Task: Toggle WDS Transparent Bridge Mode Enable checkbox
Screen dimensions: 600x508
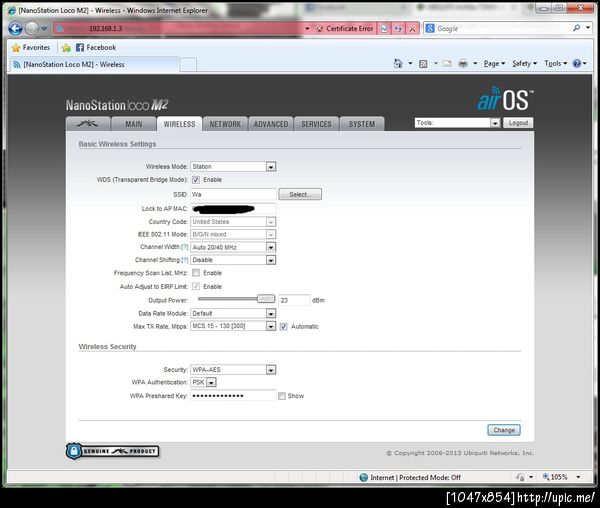Action: pyautogui.click(x=196, y=180)
